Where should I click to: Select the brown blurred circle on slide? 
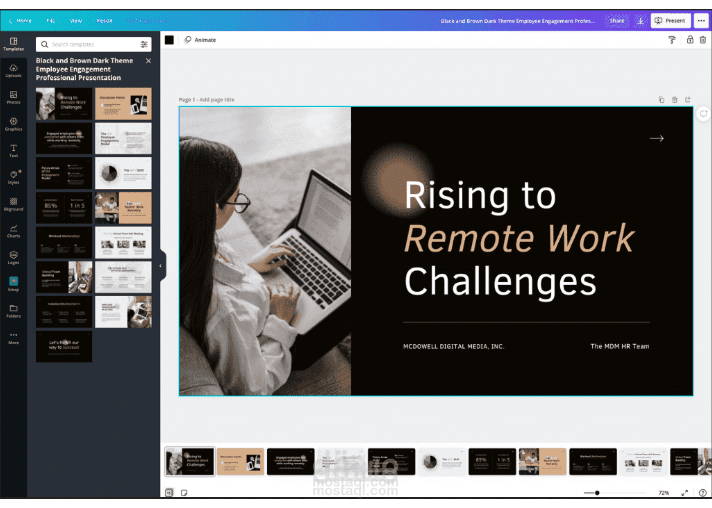[x=398, y=179]
